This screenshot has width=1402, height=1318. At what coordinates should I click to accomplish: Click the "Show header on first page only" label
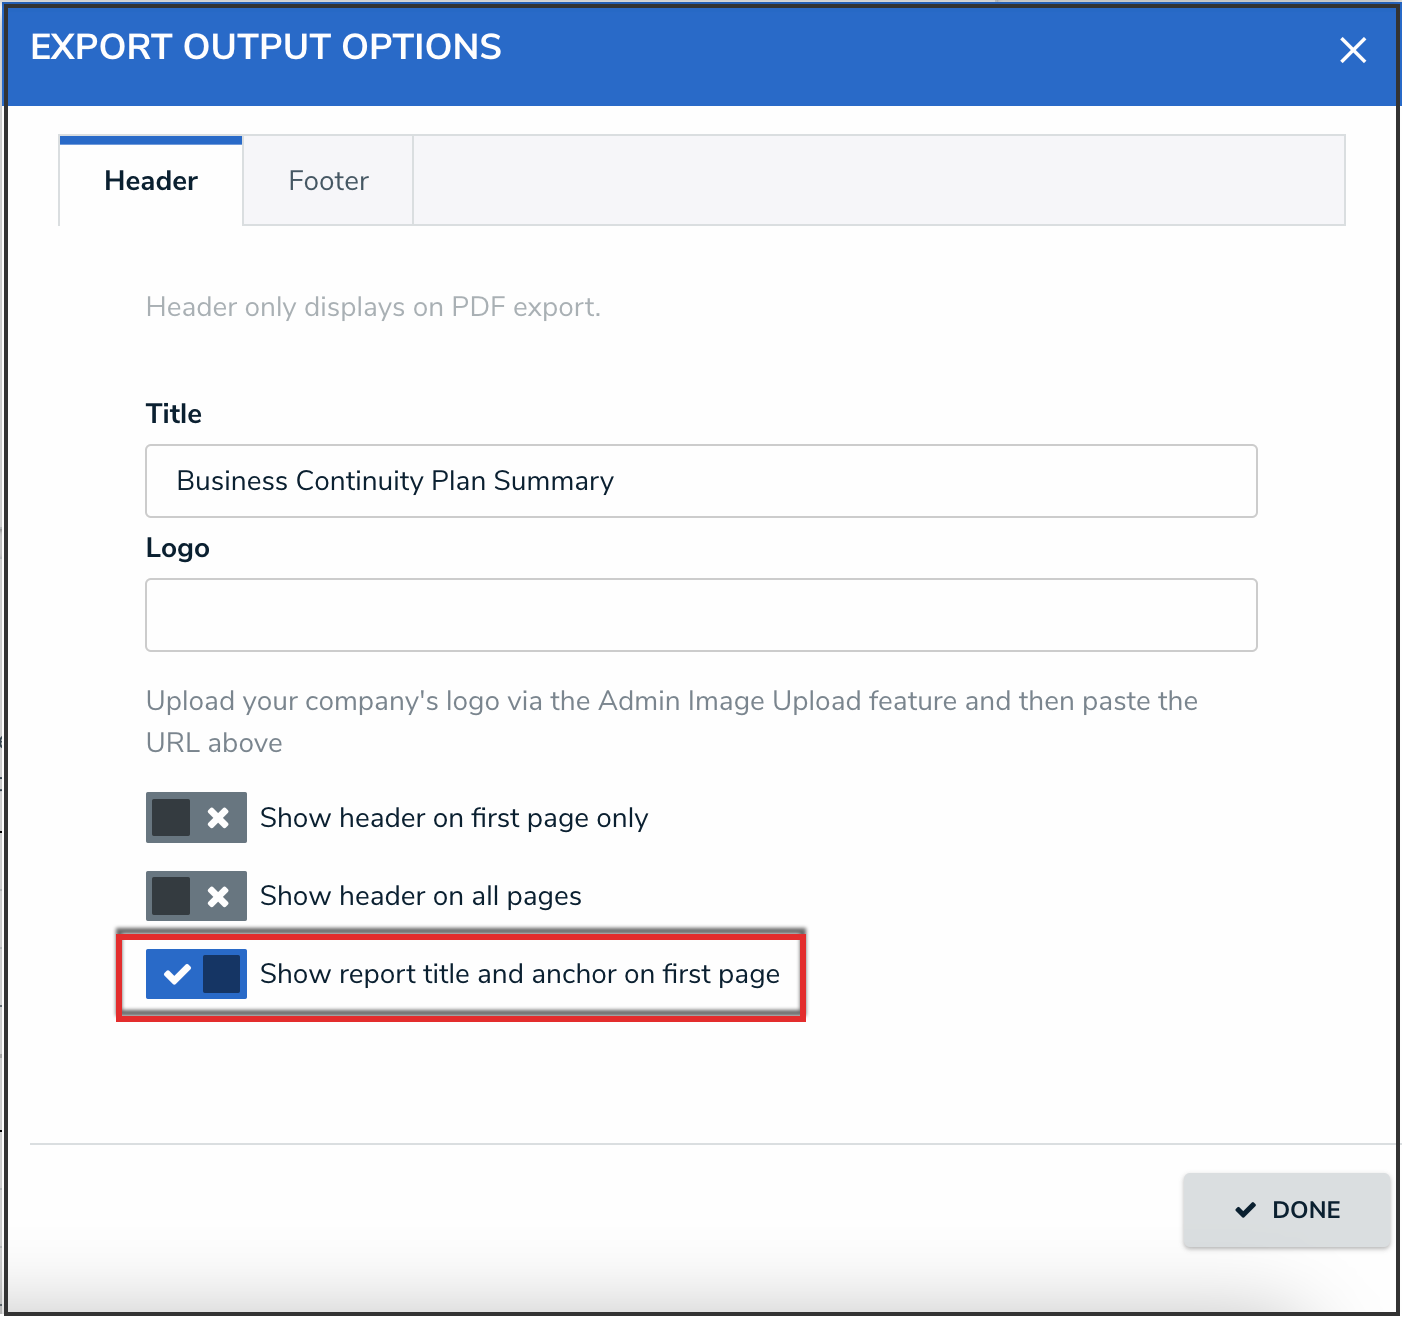pos(454,818)
